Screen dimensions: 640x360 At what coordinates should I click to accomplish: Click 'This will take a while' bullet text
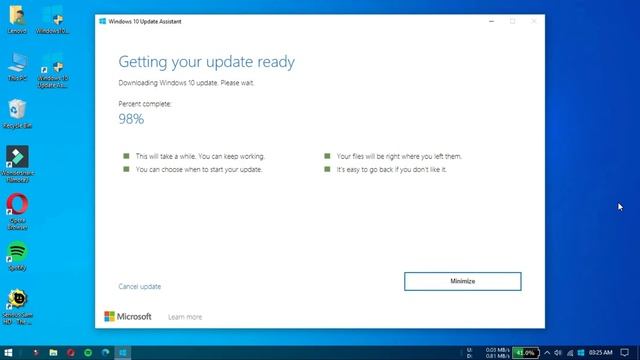click(x=200, y=156)
